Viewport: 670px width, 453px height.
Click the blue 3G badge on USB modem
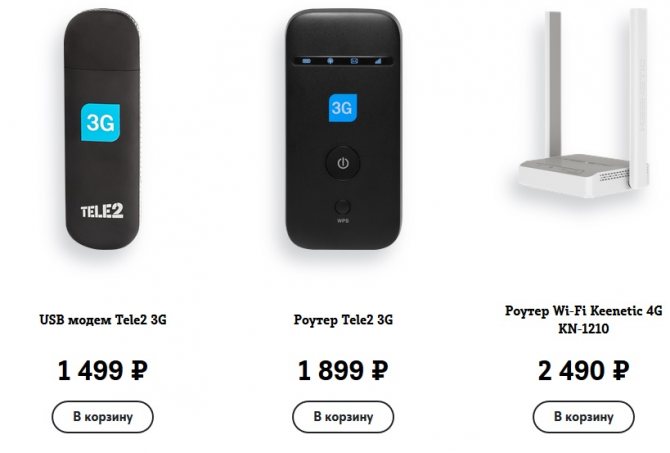tap(100, 122)
